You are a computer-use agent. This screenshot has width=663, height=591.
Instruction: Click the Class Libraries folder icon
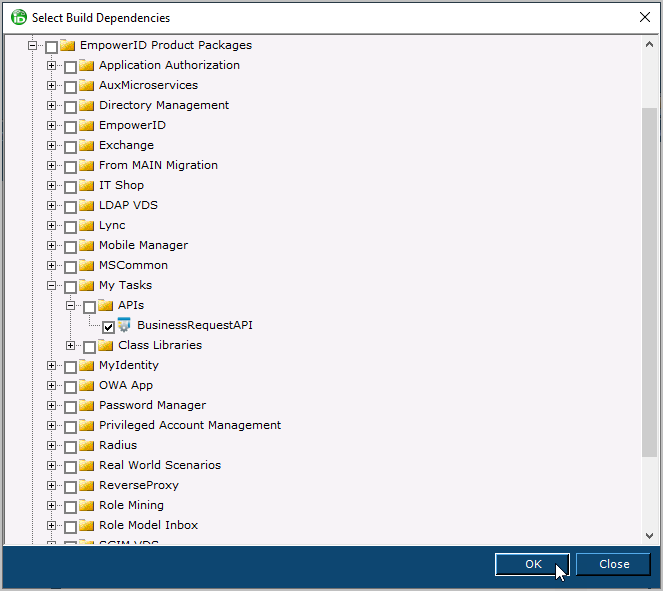coord(106,345)
